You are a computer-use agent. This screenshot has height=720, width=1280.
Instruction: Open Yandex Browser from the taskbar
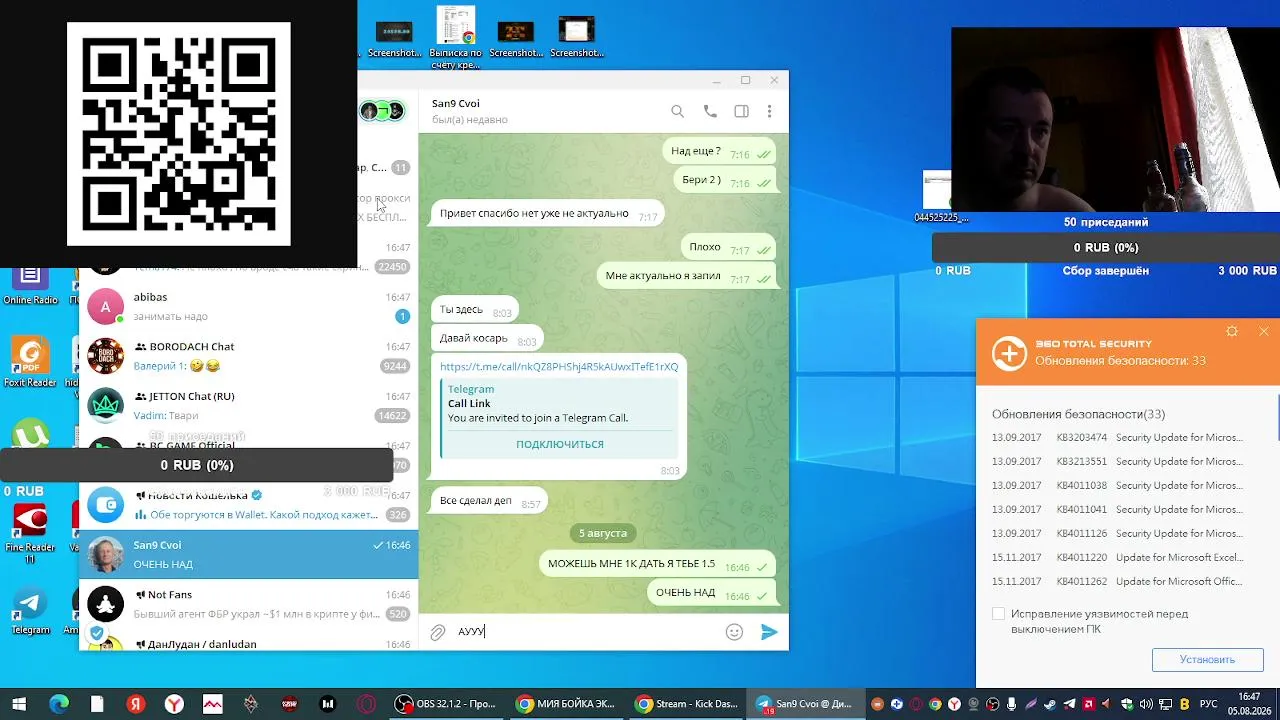(x=174, y=704)
